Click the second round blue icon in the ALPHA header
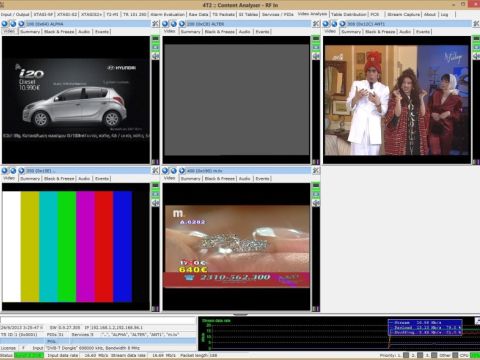This screenshot has height=360, width=480. pyautogui.click(x=13, y=24)
